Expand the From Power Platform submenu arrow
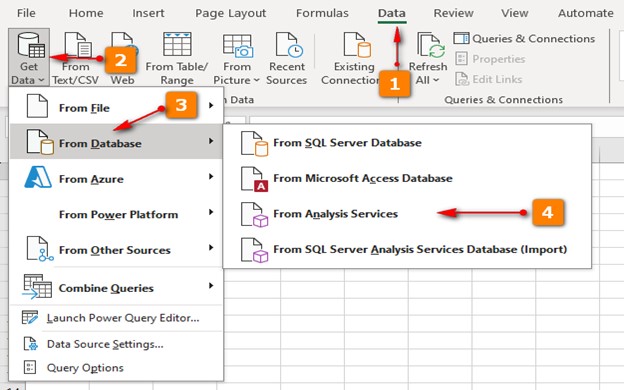The height and width of the screenshot is (390, 624). pyautogui.click(x=211, y=212)
